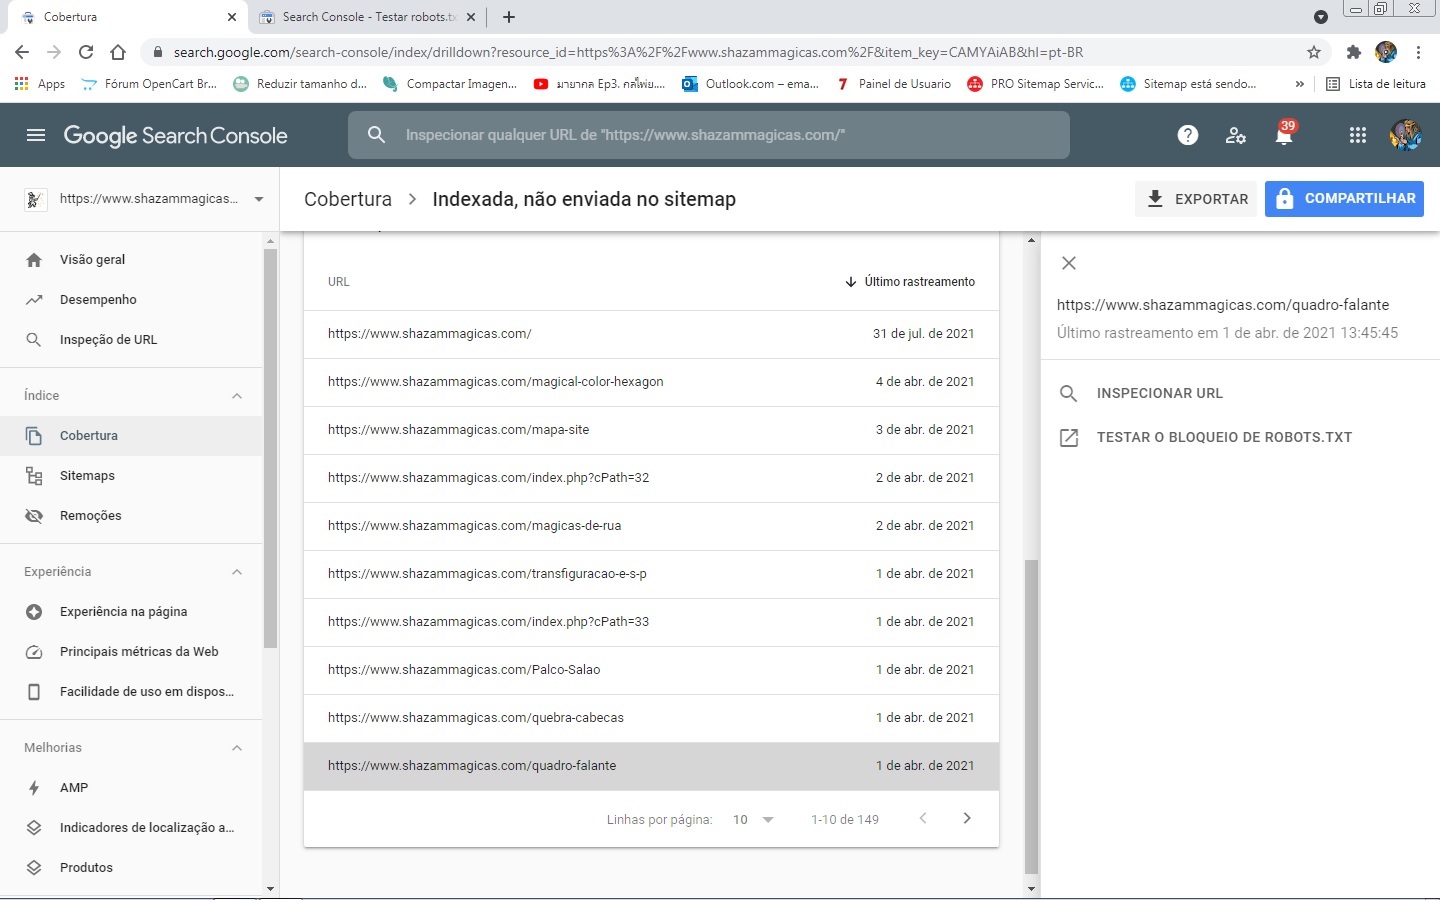Close the Cobertura browser tab
1440x900 pixels.
(x=232, y=17)
